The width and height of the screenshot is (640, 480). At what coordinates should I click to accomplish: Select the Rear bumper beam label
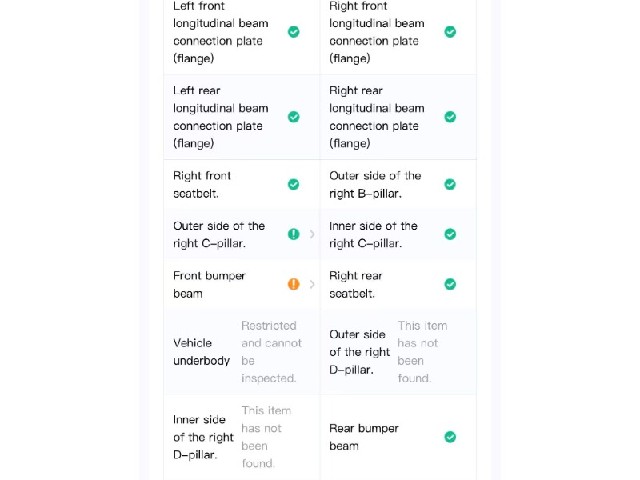tap(364, 437)
